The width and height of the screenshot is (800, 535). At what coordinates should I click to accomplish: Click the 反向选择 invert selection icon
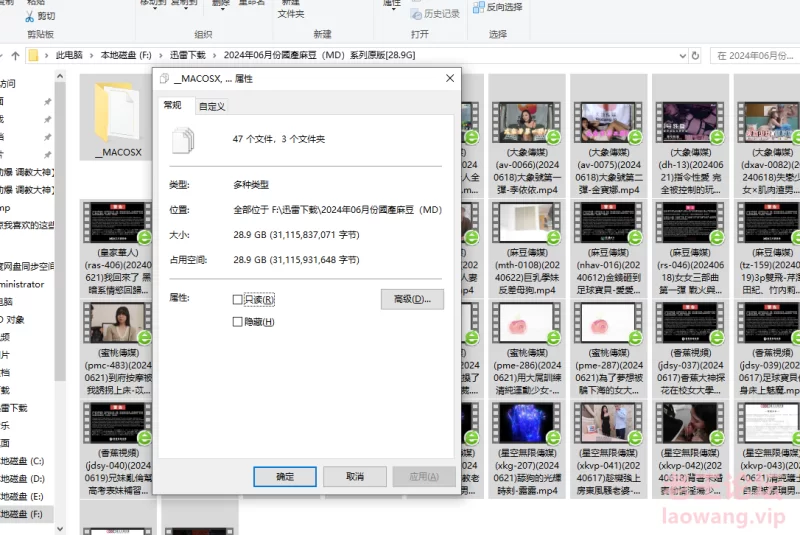click(479, 7)
